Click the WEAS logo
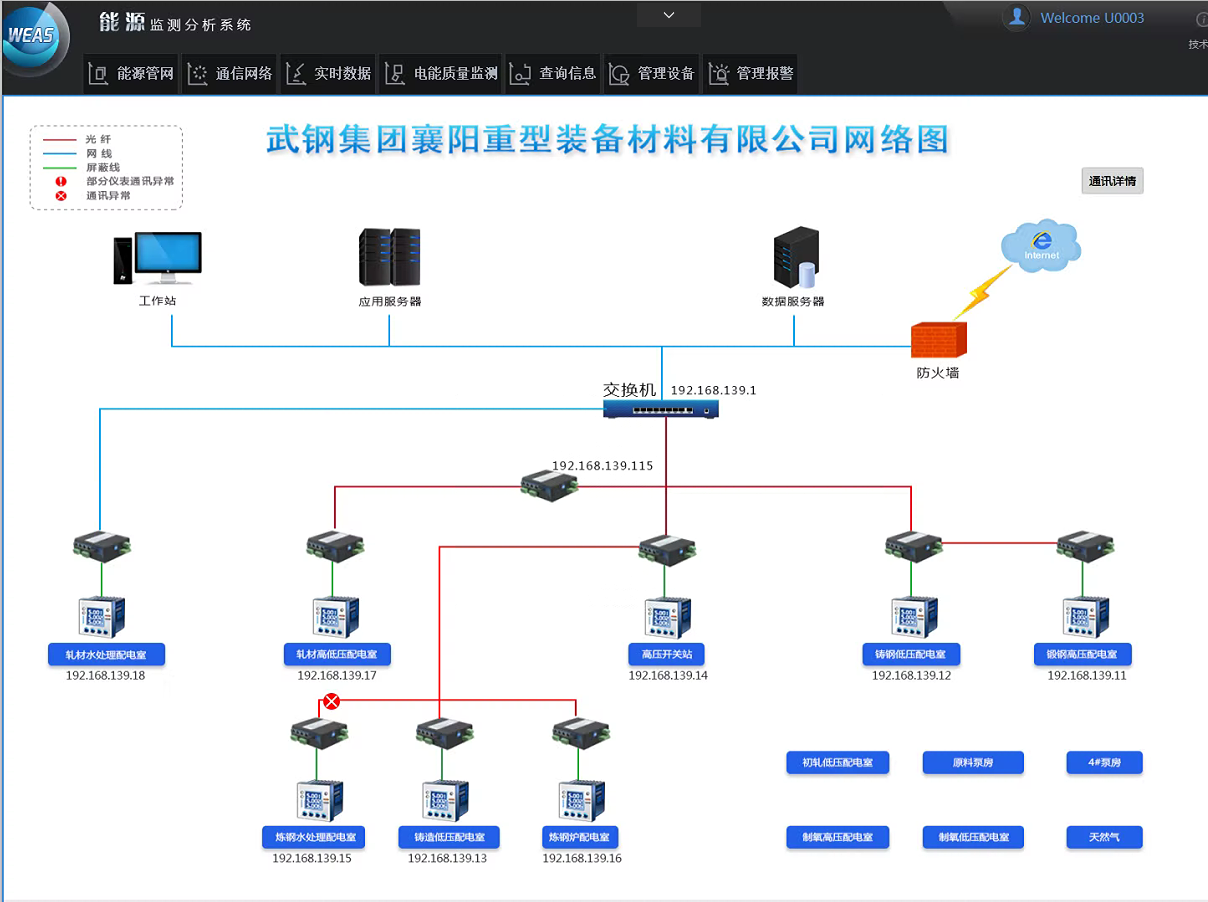Screen dimensions: 1208x902 tap(32, 38)
